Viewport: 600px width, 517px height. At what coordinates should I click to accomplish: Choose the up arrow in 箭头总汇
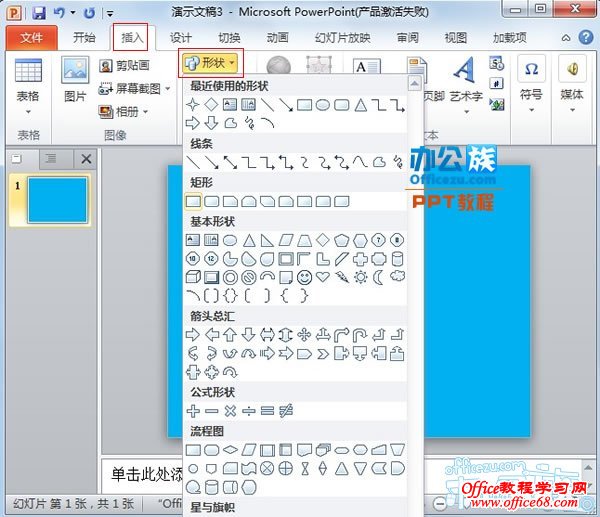click(230, 334)
